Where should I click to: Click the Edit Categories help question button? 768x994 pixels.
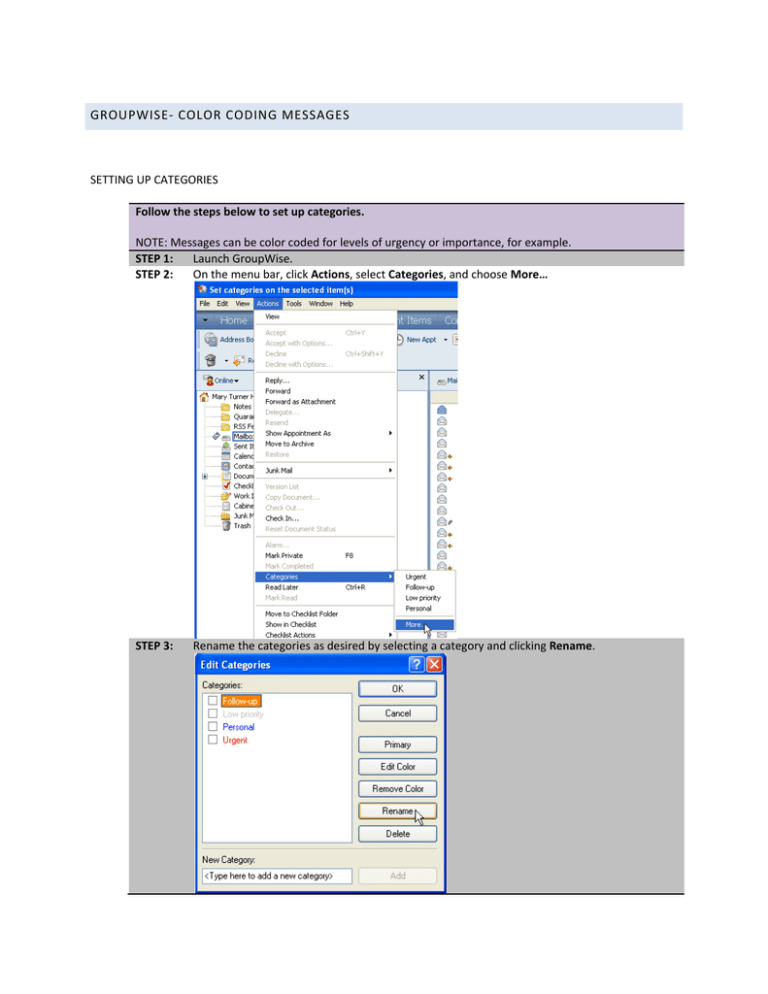point(416,664)
